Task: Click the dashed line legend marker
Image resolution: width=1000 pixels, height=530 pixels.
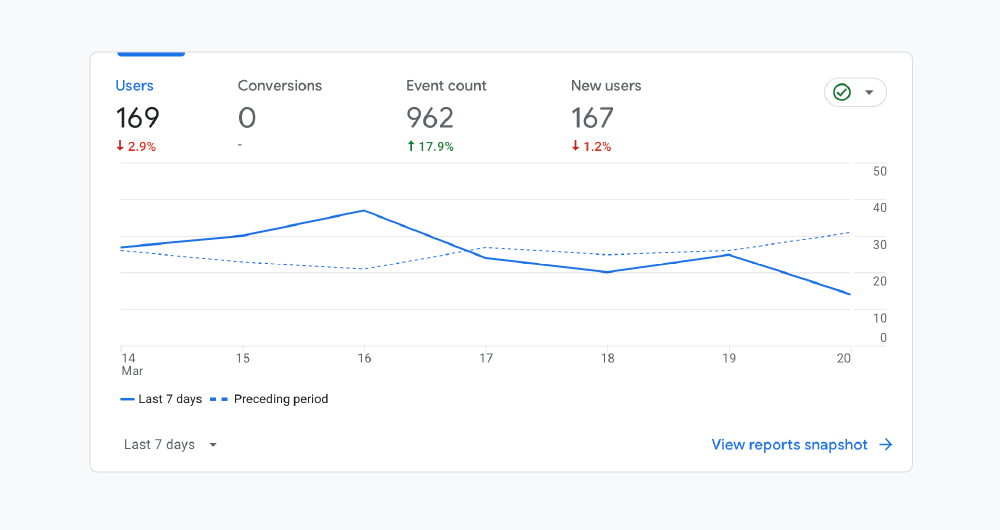Action: tap(218, 399)
